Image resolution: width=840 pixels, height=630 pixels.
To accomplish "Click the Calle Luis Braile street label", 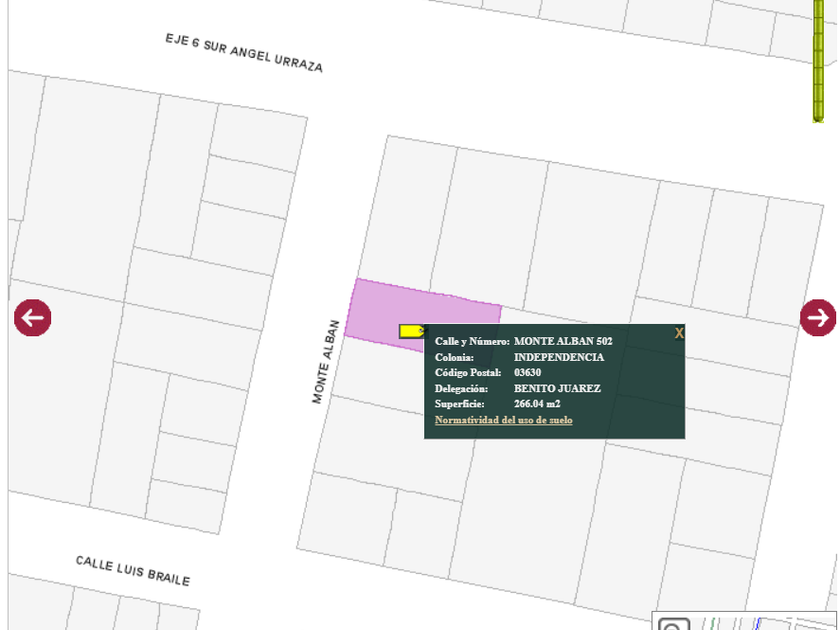I will [x=132, y=570].
